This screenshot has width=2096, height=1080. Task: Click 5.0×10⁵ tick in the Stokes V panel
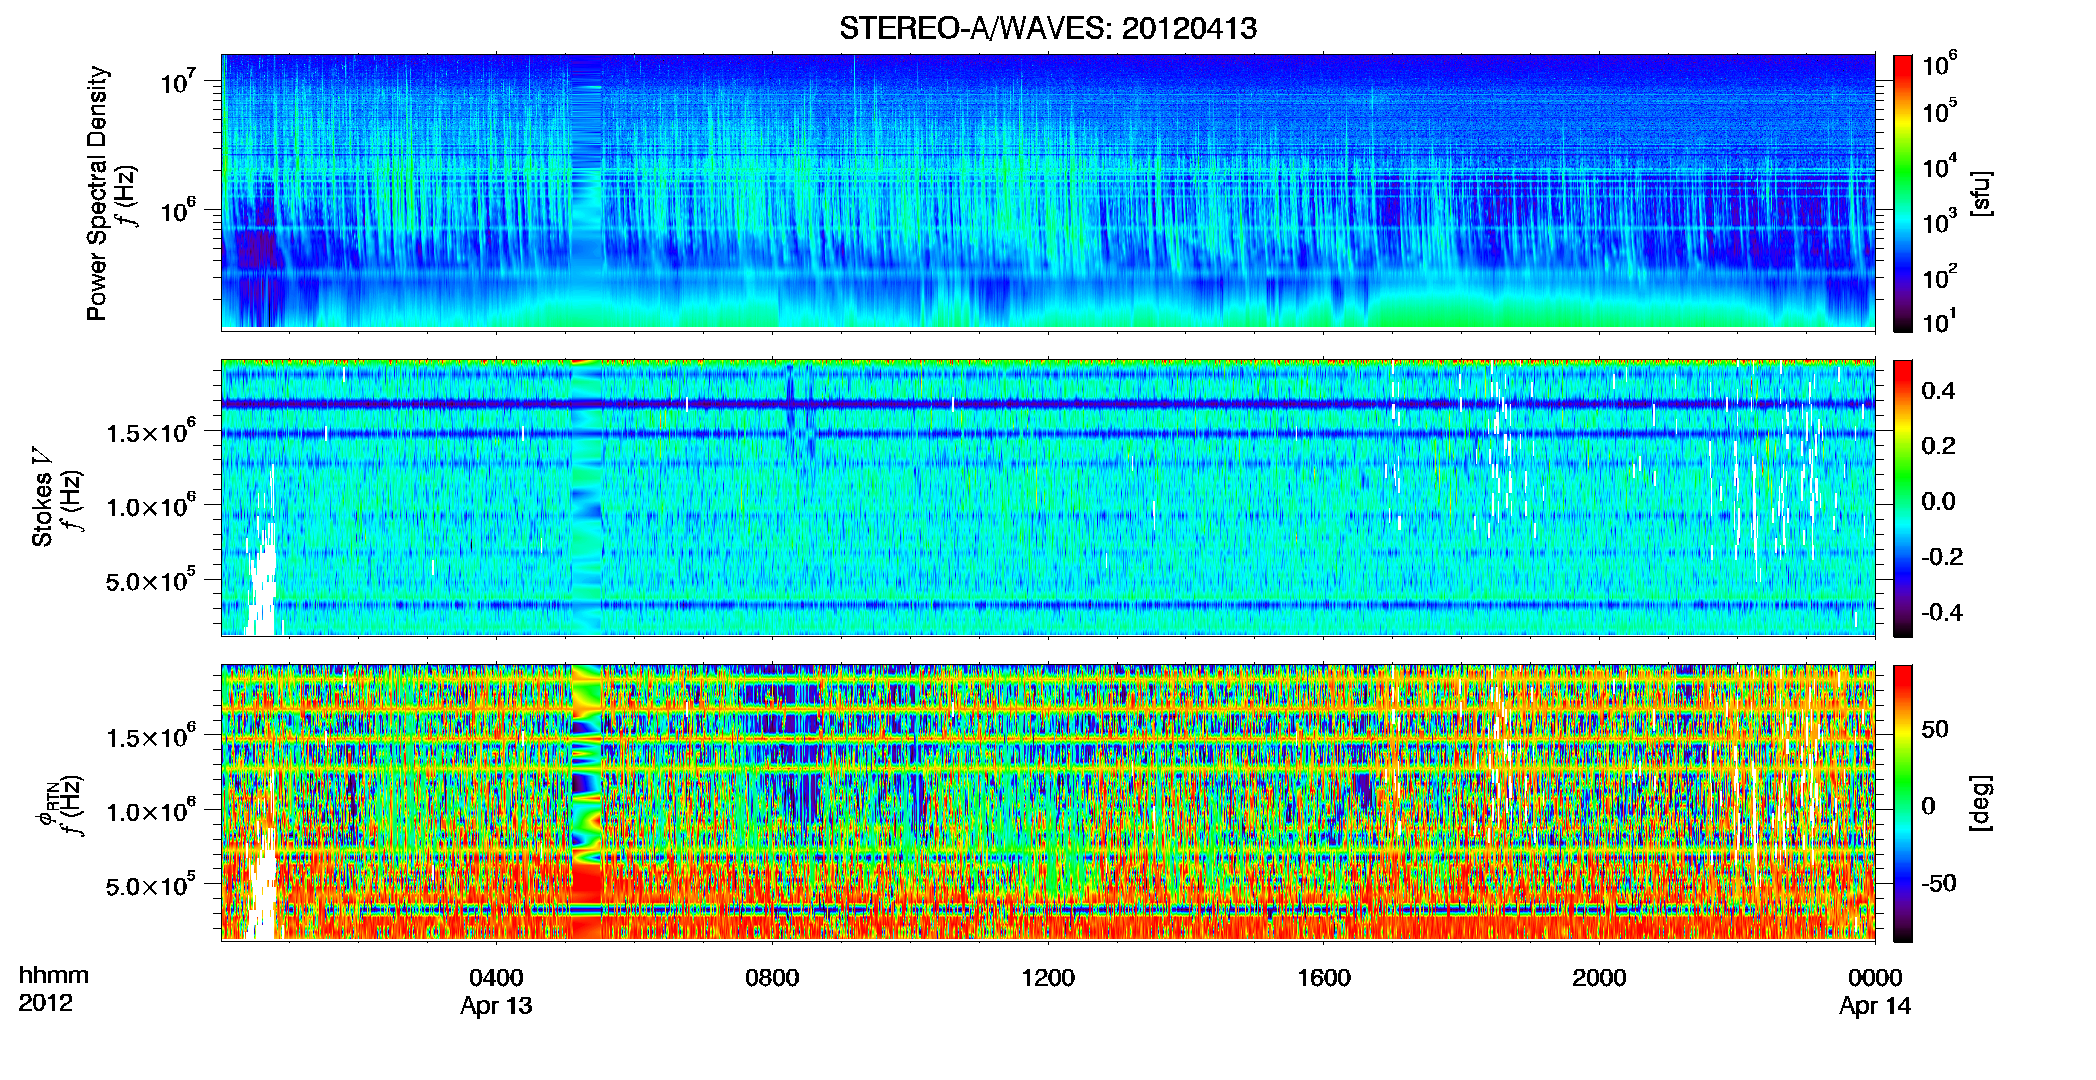tap(150, 580)
